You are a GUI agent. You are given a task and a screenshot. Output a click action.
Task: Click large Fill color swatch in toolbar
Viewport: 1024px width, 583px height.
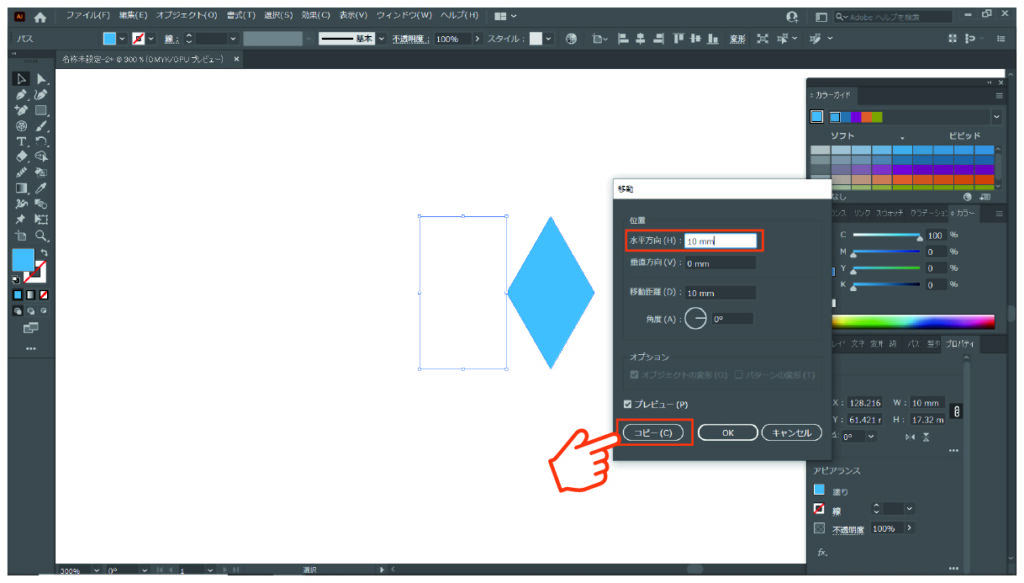click(23, 260)
